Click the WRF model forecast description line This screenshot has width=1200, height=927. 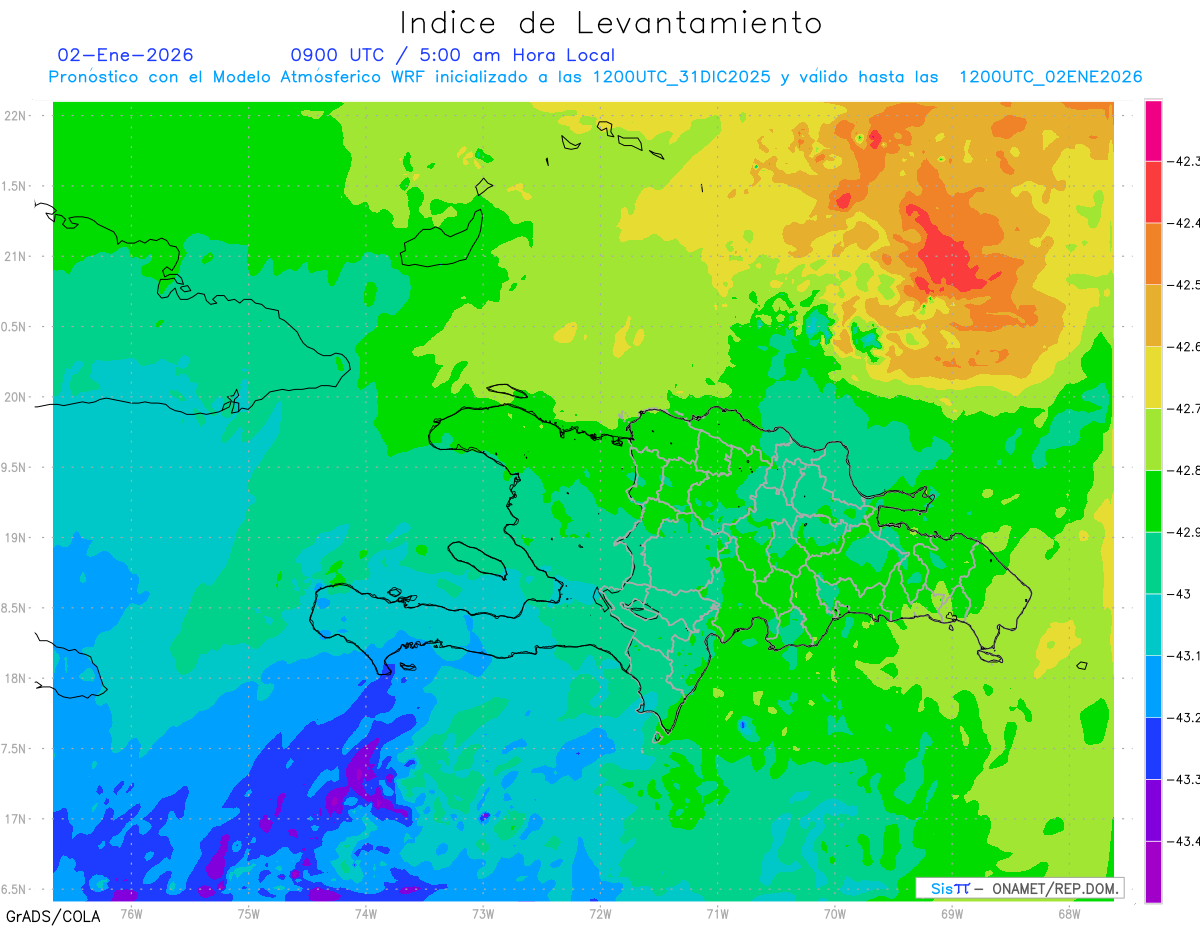click(x=596, y=77)
